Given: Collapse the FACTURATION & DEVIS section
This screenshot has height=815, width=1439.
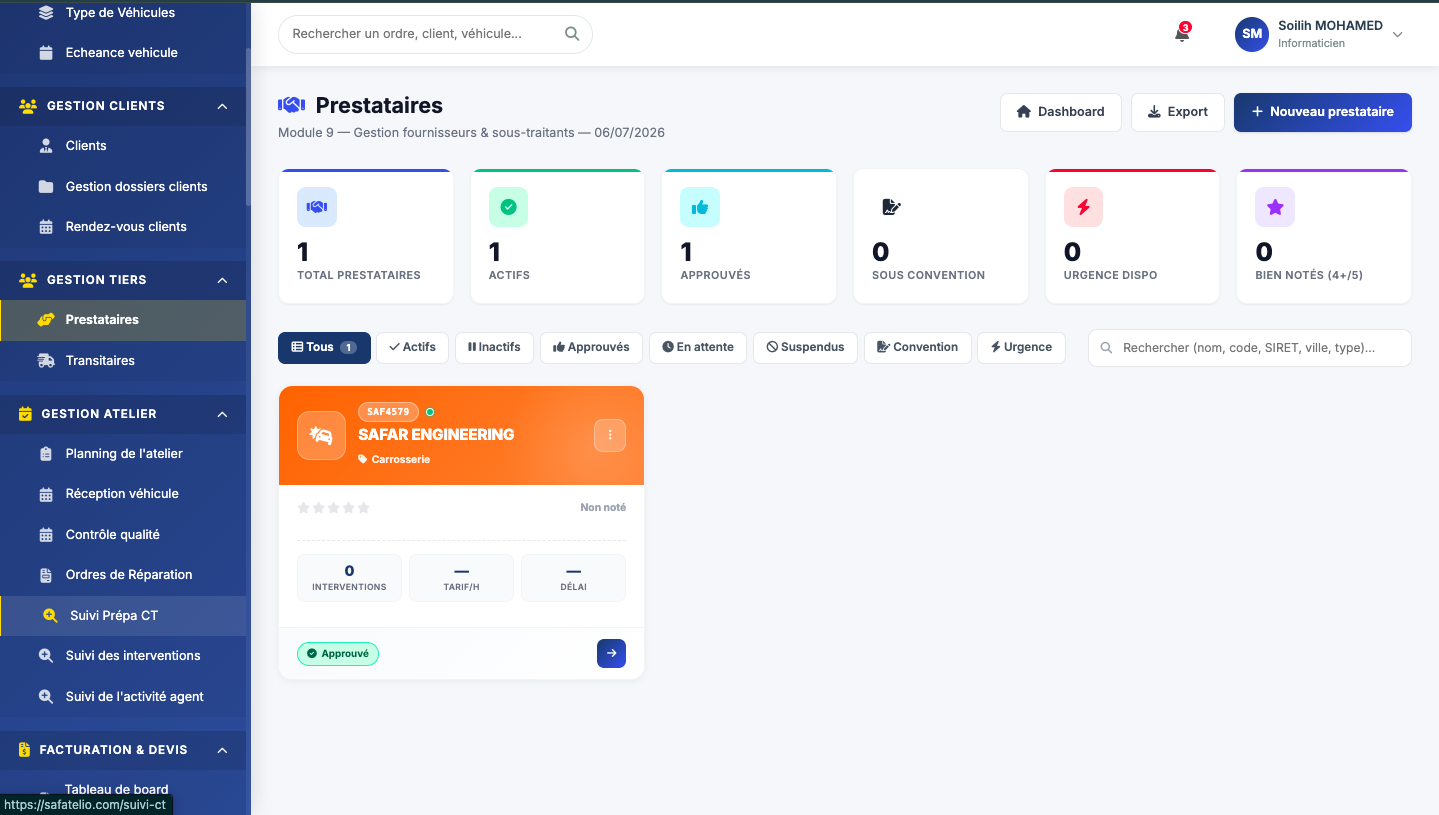Looking at the screenshot, I should coord(222,750).
